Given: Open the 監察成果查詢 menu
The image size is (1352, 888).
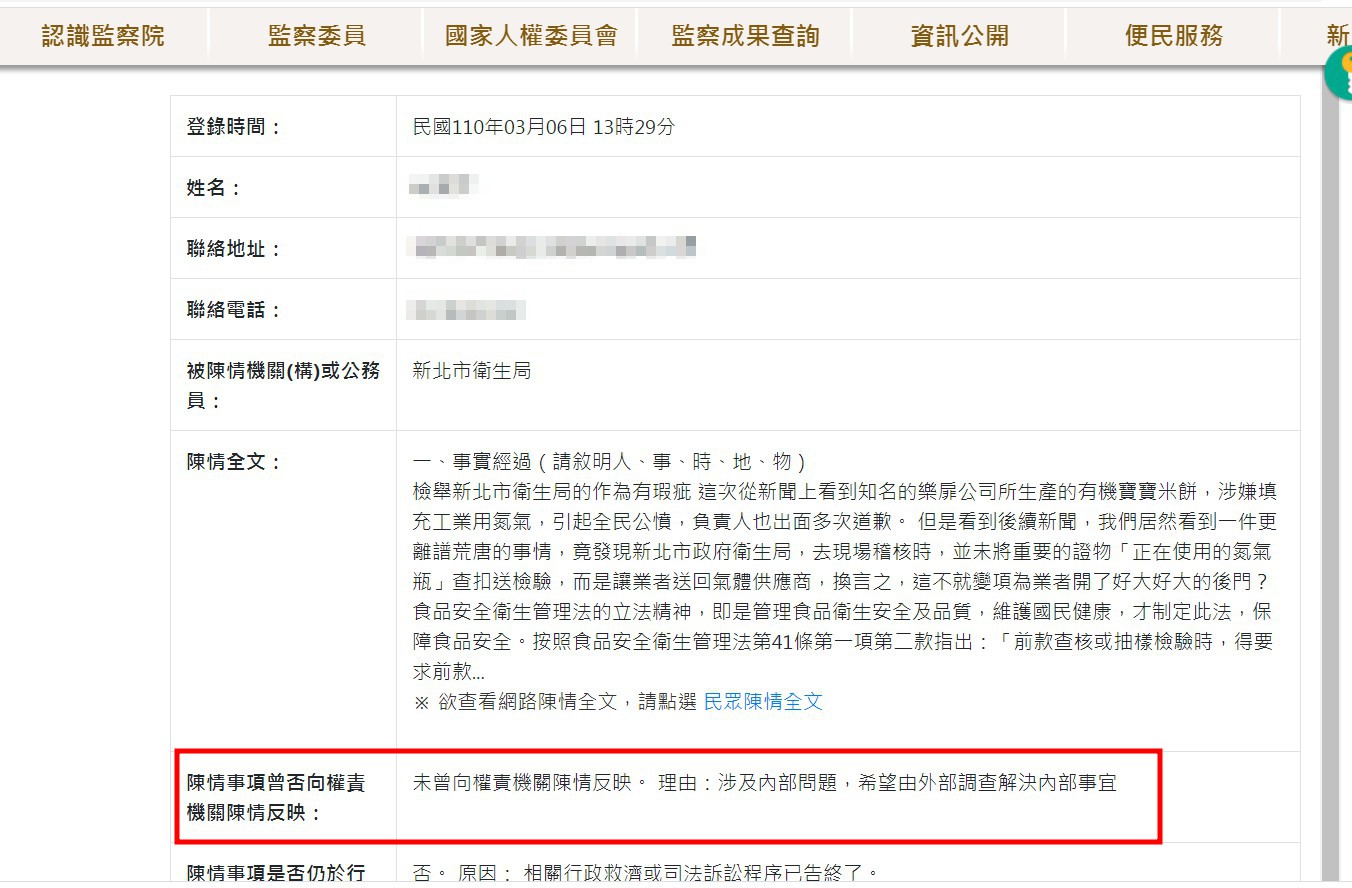Looking at the screenshot, I should 745,36.
